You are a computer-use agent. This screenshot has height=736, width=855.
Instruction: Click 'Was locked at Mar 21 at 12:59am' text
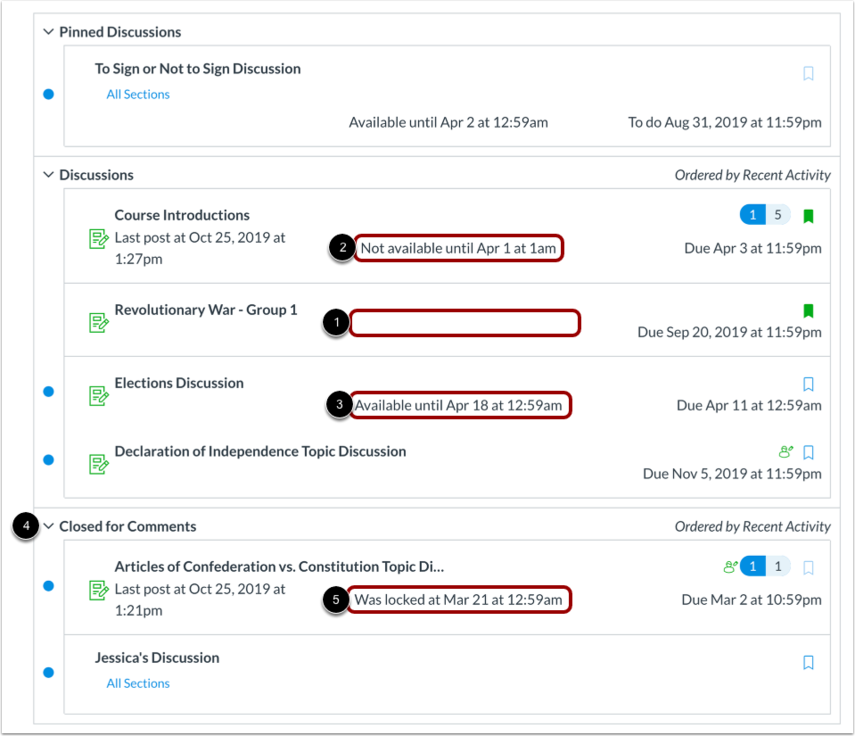tap(458, 600)
